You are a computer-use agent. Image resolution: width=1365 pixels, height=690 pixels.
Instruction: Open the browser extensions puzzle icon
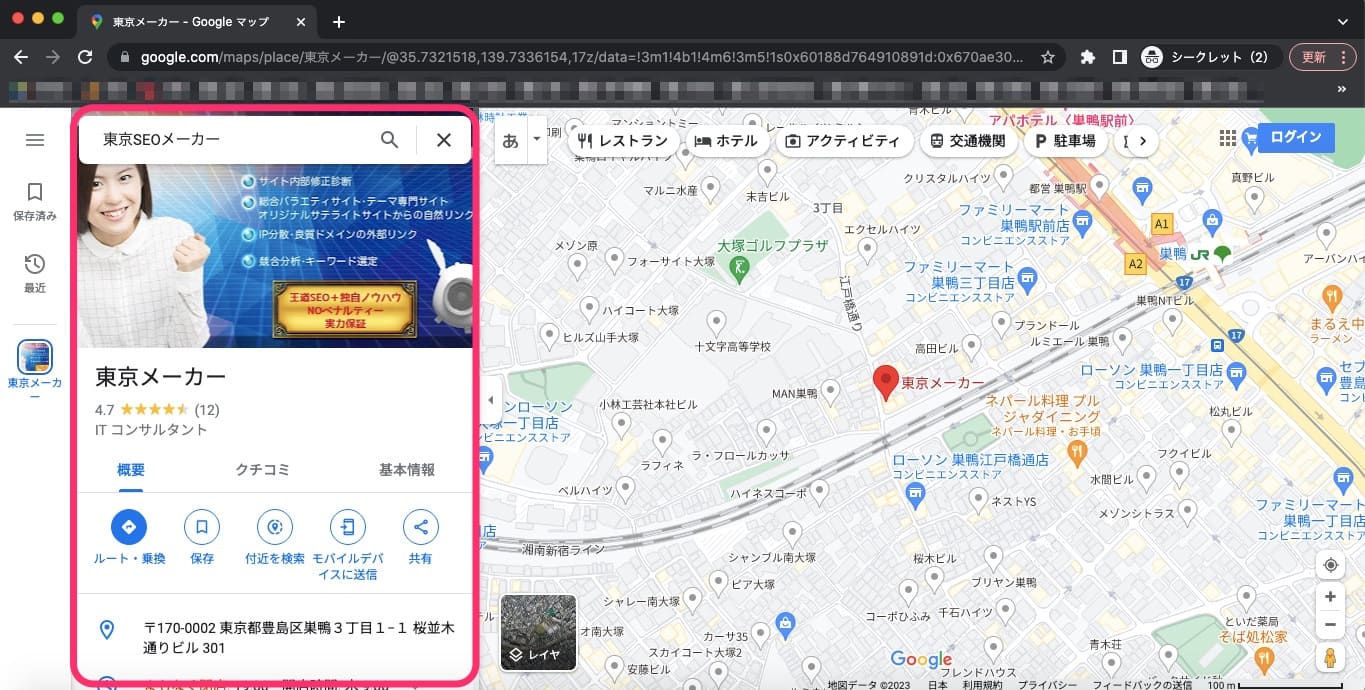click(1088, 57)
